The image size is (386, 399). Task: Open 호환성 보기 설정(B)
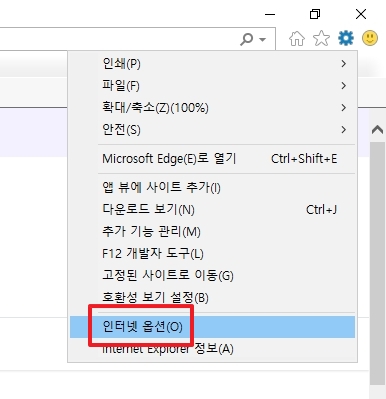(x=213, y=297)
